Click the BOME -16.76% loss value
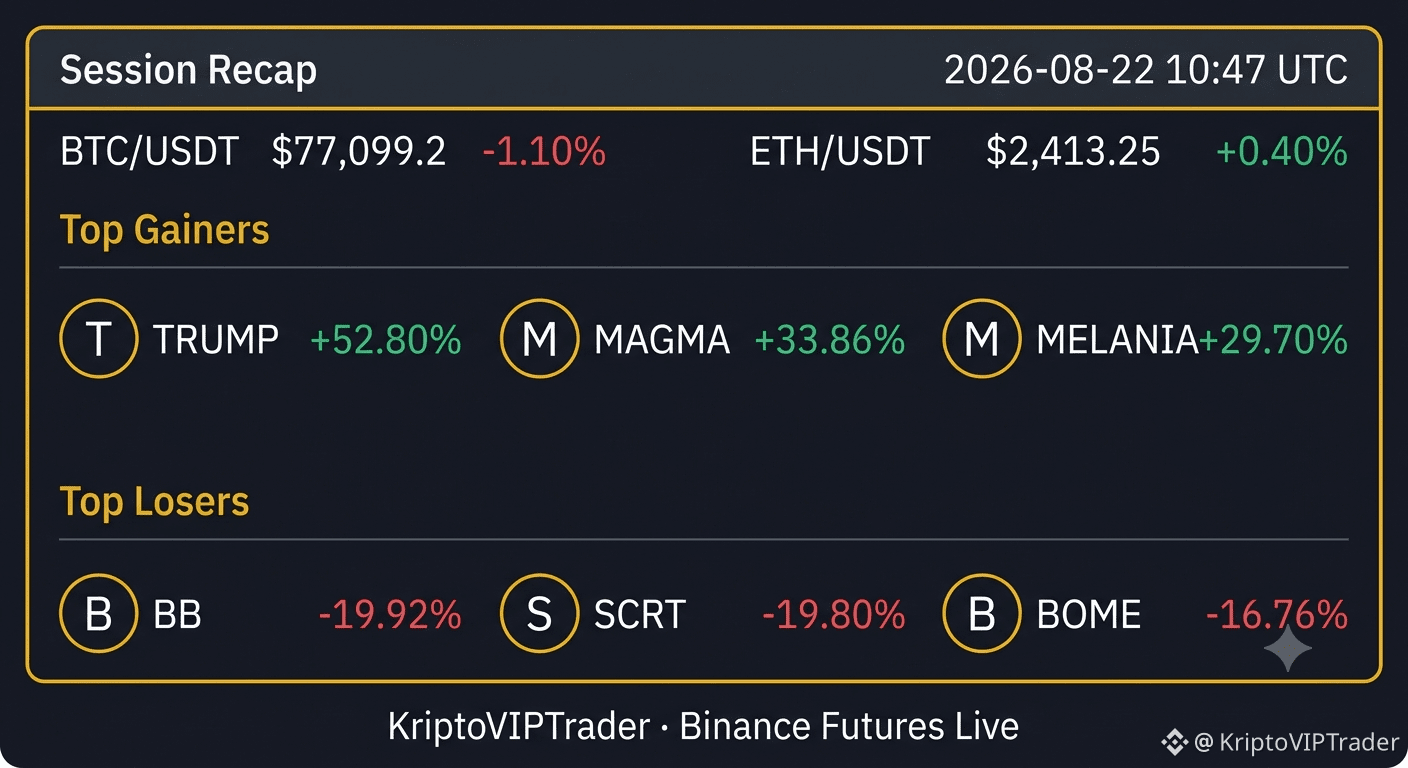The height and width of the screenshot is (768, 1408). (x=1277, y=614)
